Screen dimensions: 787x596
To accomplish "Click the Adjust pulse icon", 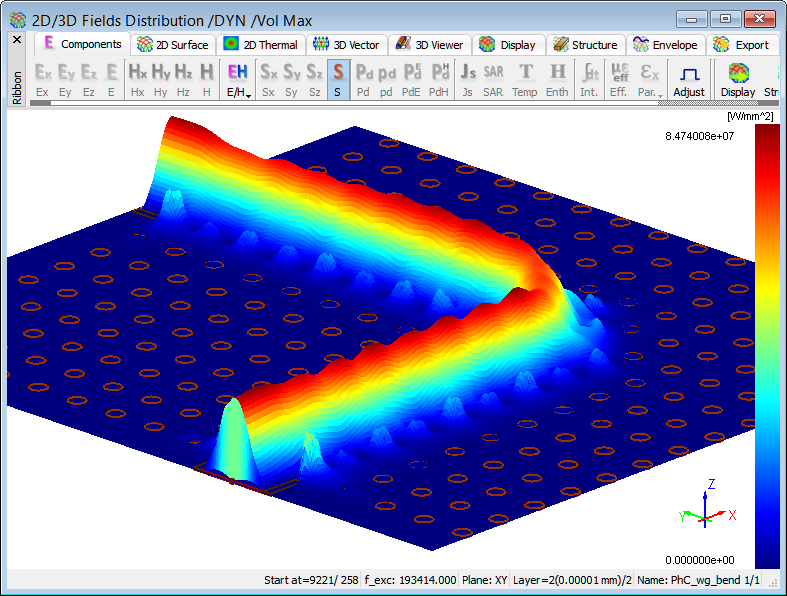I will click(689, 80).
